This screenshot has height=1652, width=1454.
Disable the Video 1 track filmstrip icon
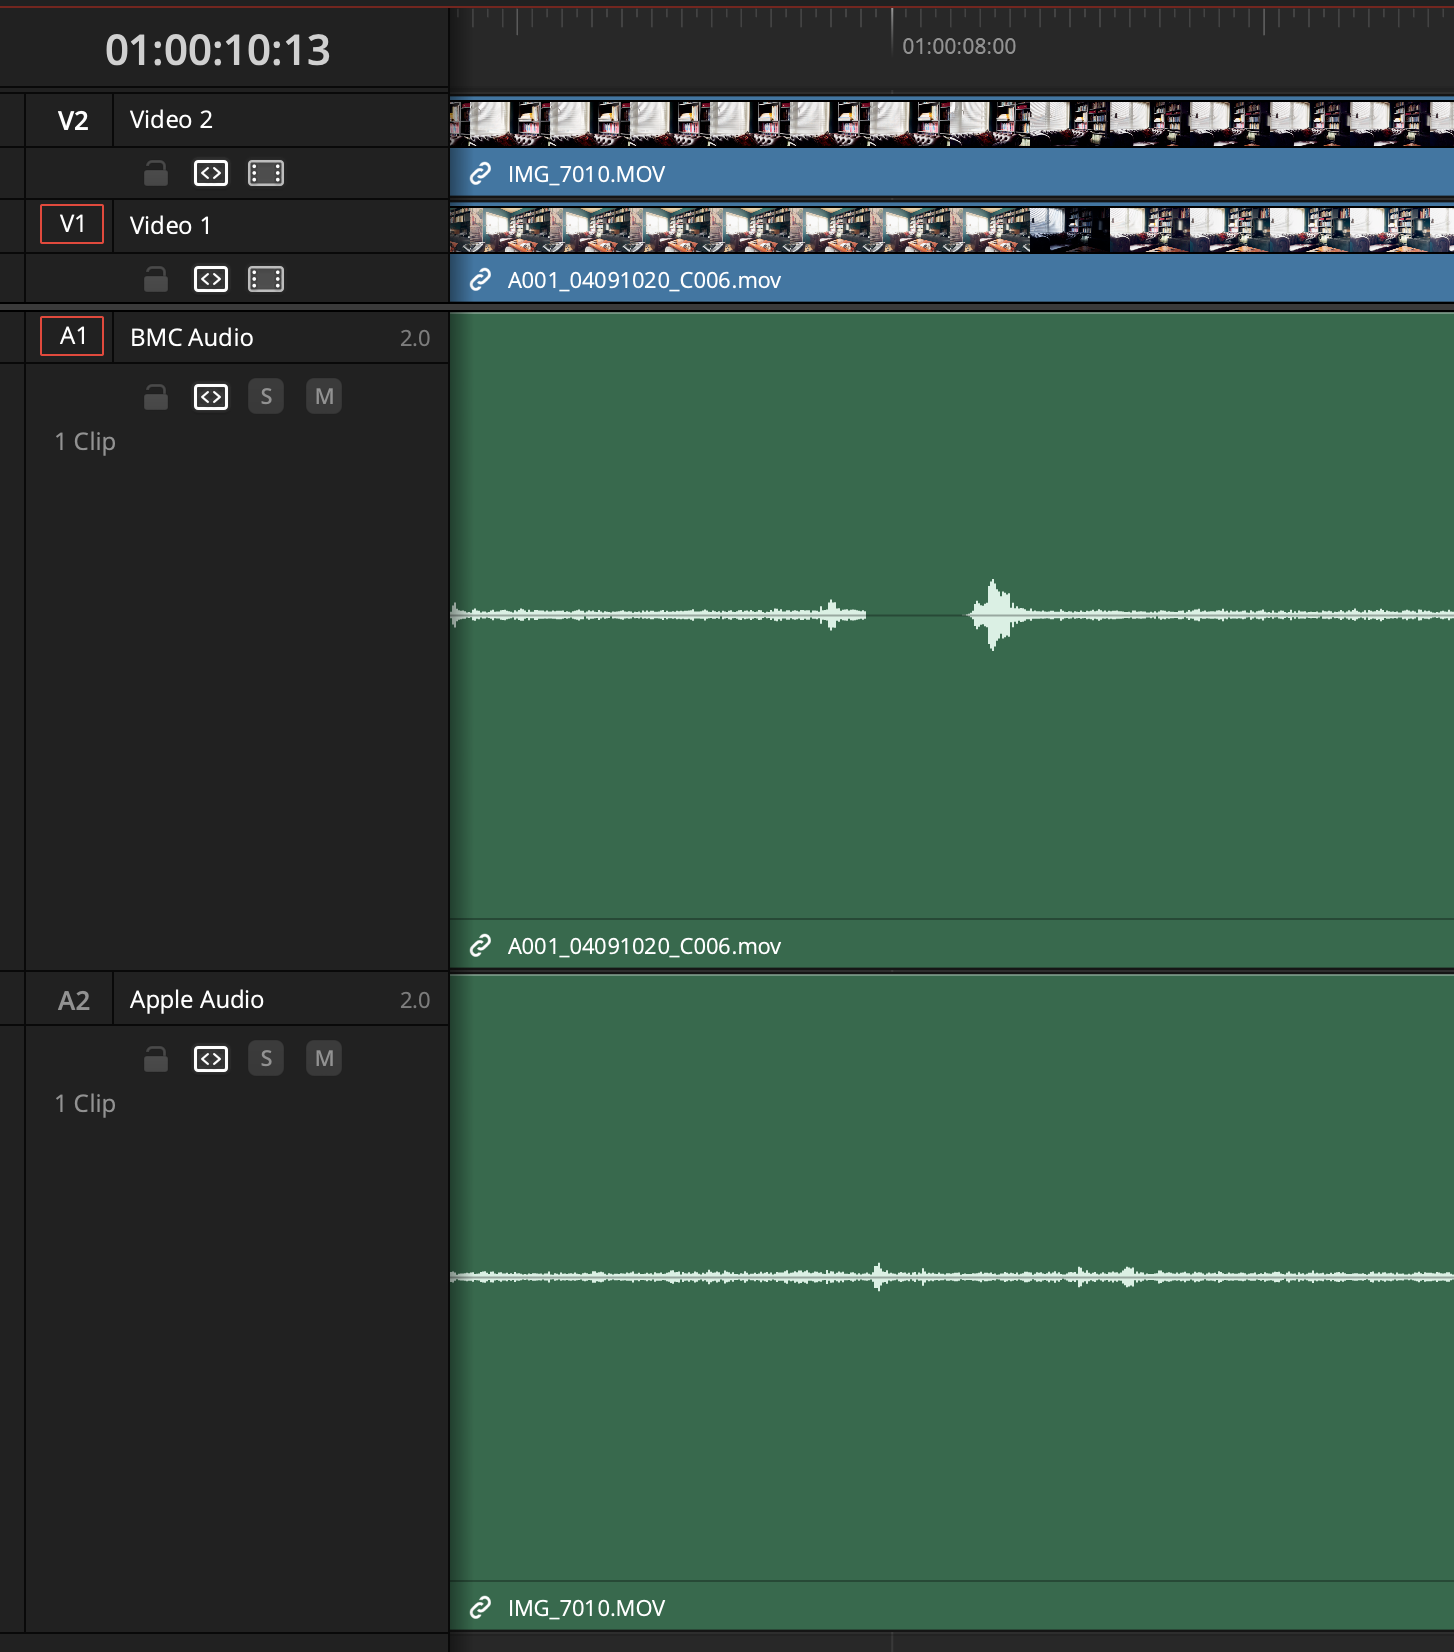click(x=266, y=279)
